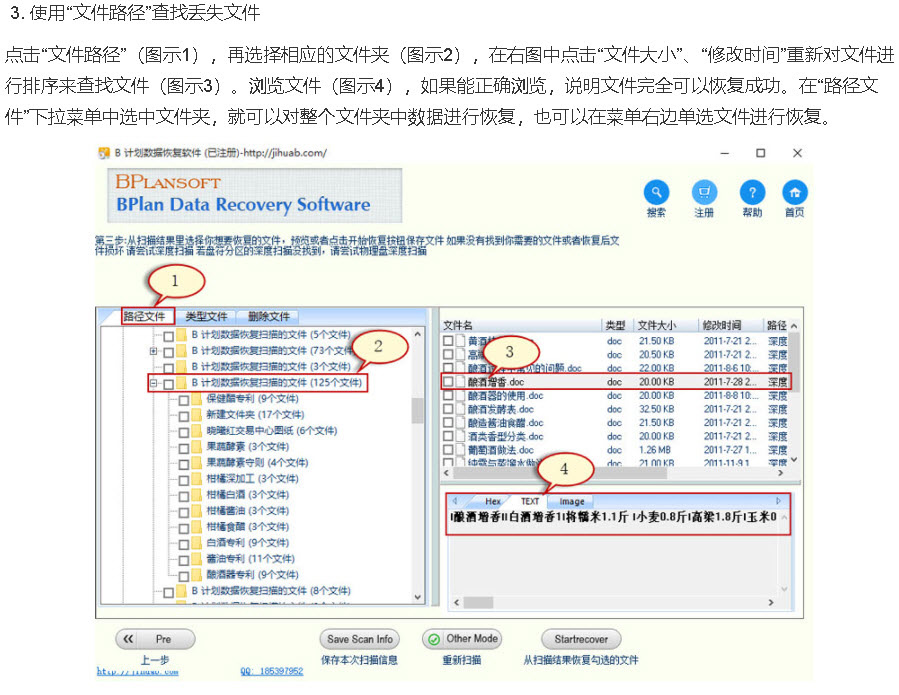Click the double-arrow icon on Pre button

point(128,639)
